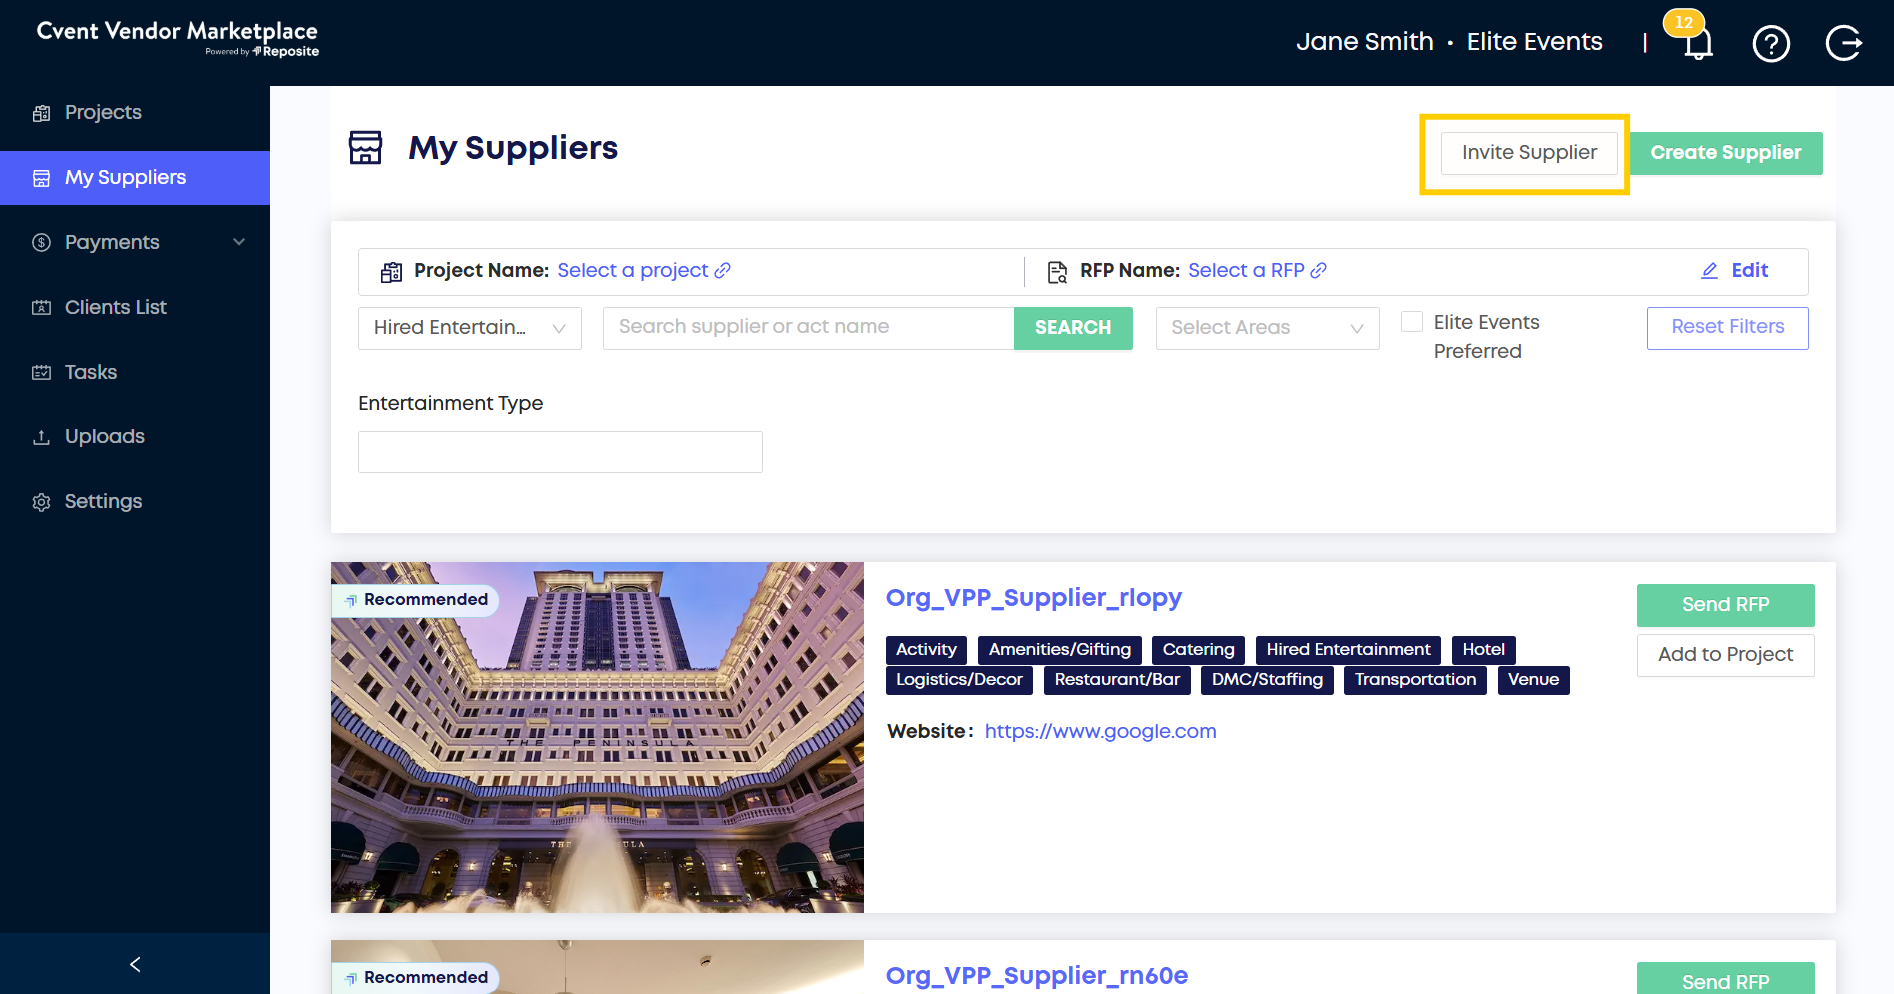Screen dimensions: 1894x994
Task: Click the Search supplier or act name field
Action: [808, 328]
